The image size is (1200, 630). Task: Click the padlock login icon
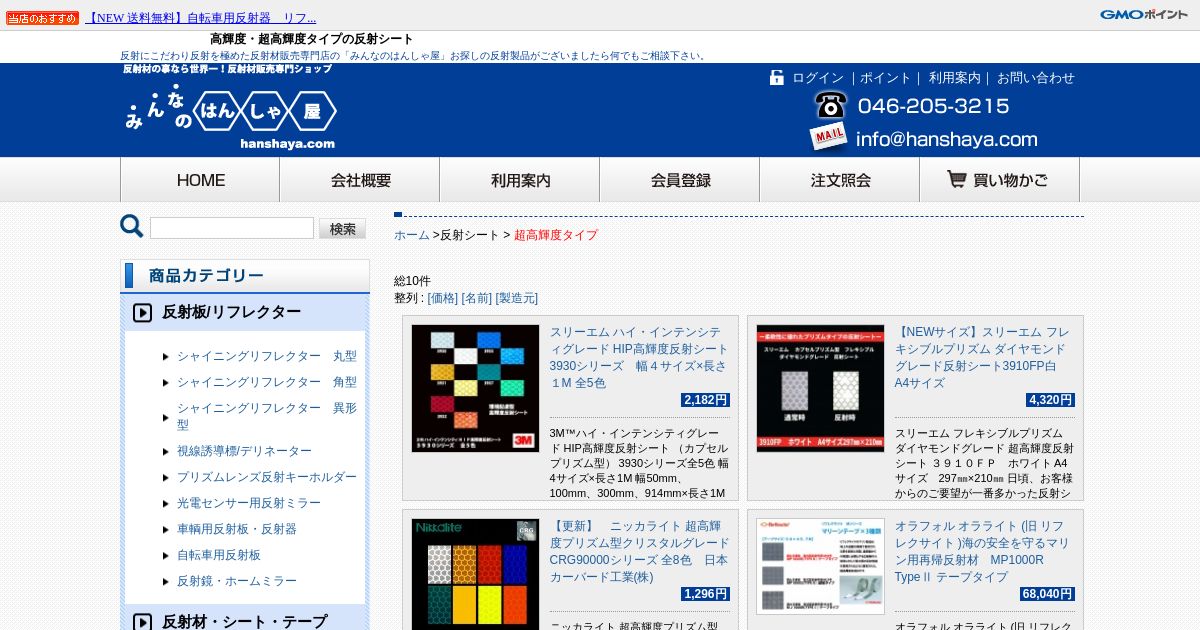click(777, 77)
